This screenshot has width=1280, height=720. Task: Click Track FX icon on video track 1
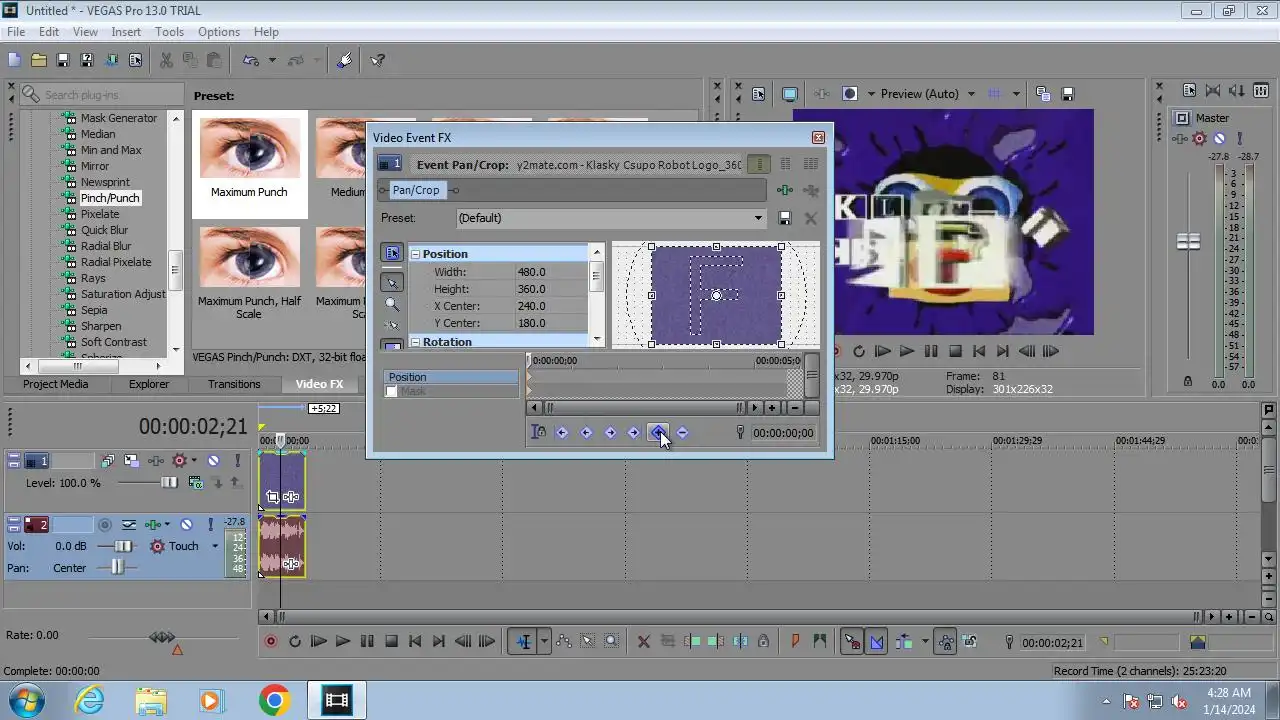coord(155,461)
